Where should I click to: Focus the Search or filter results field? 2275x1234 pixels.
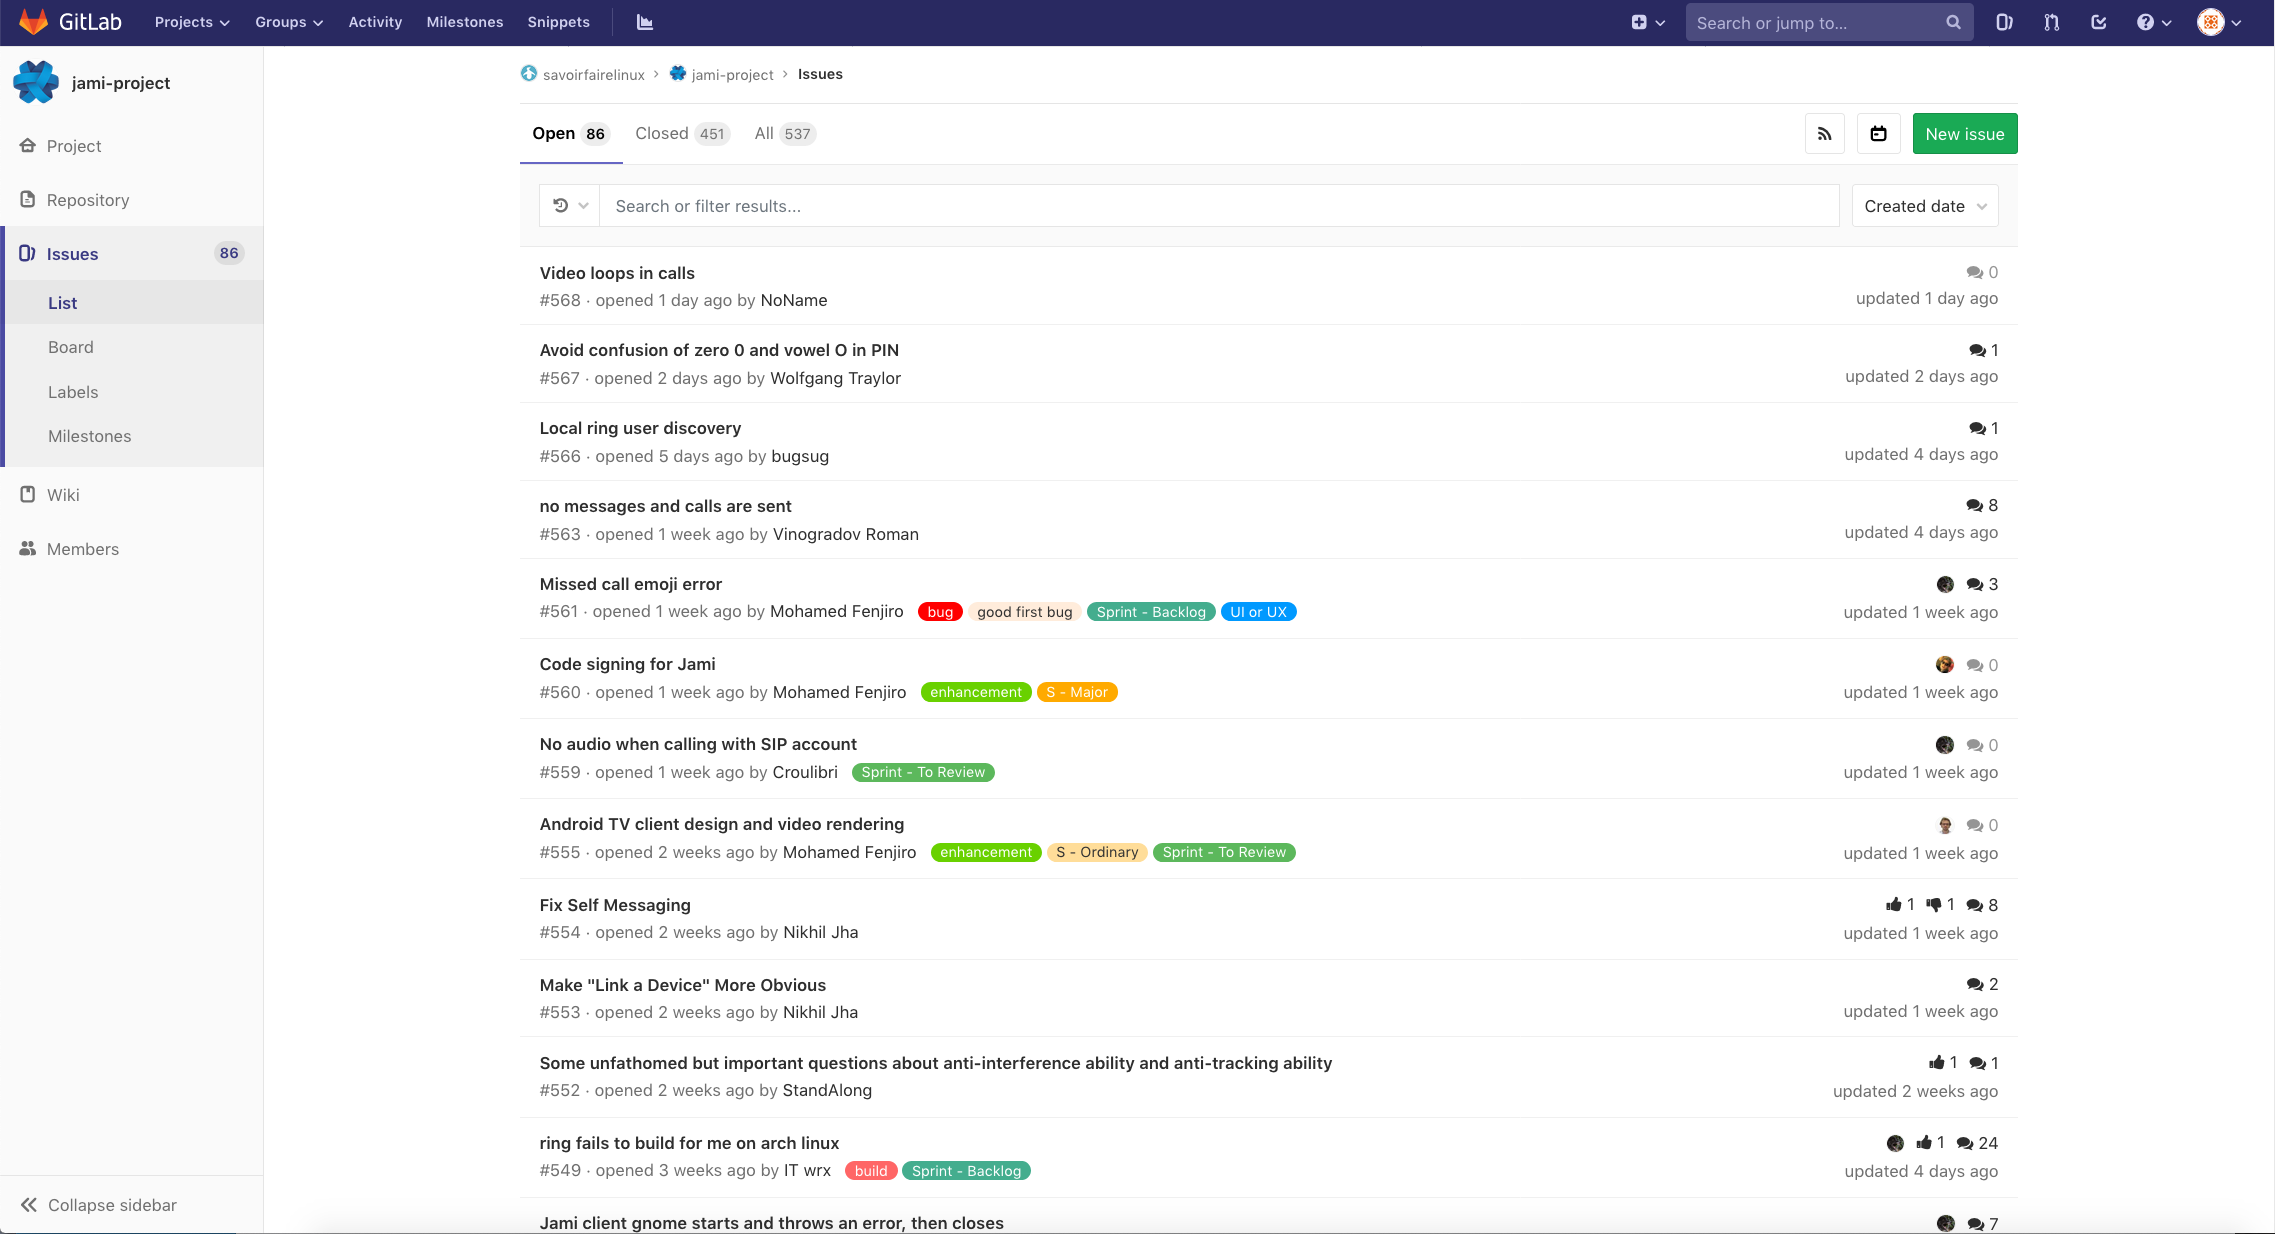(x=1219, y=206)
